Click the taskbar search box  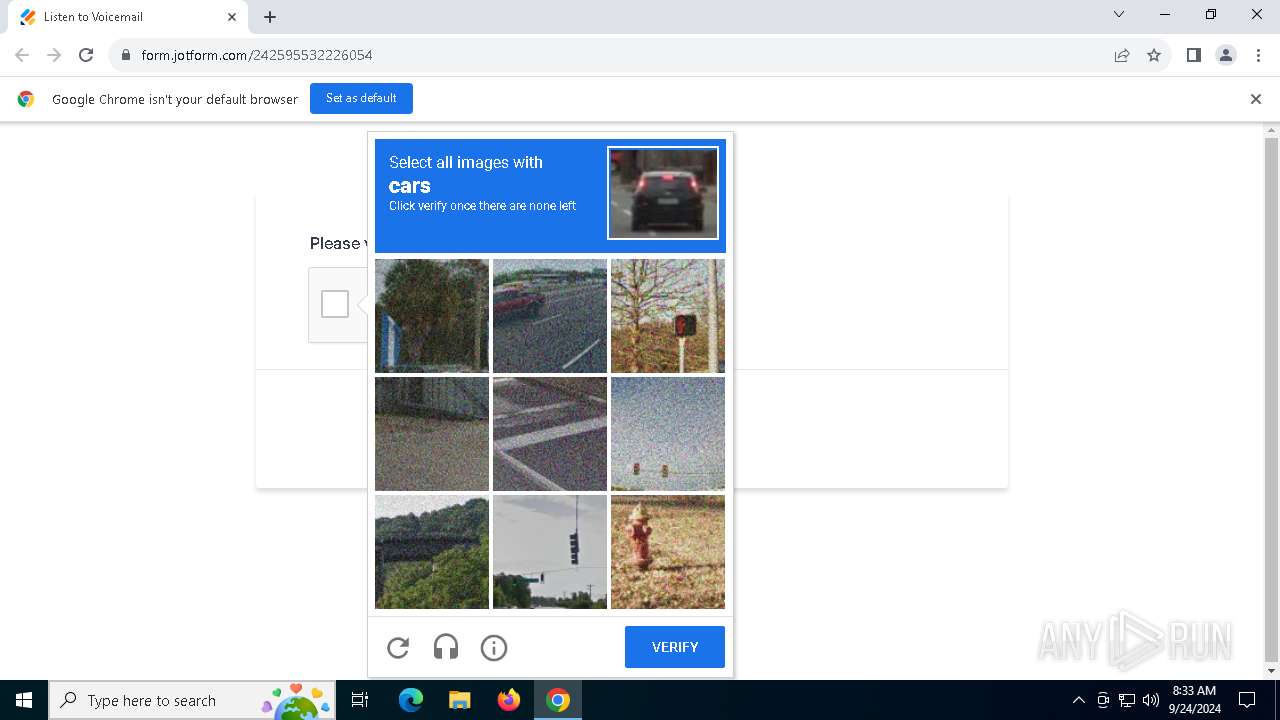(192, 700)
